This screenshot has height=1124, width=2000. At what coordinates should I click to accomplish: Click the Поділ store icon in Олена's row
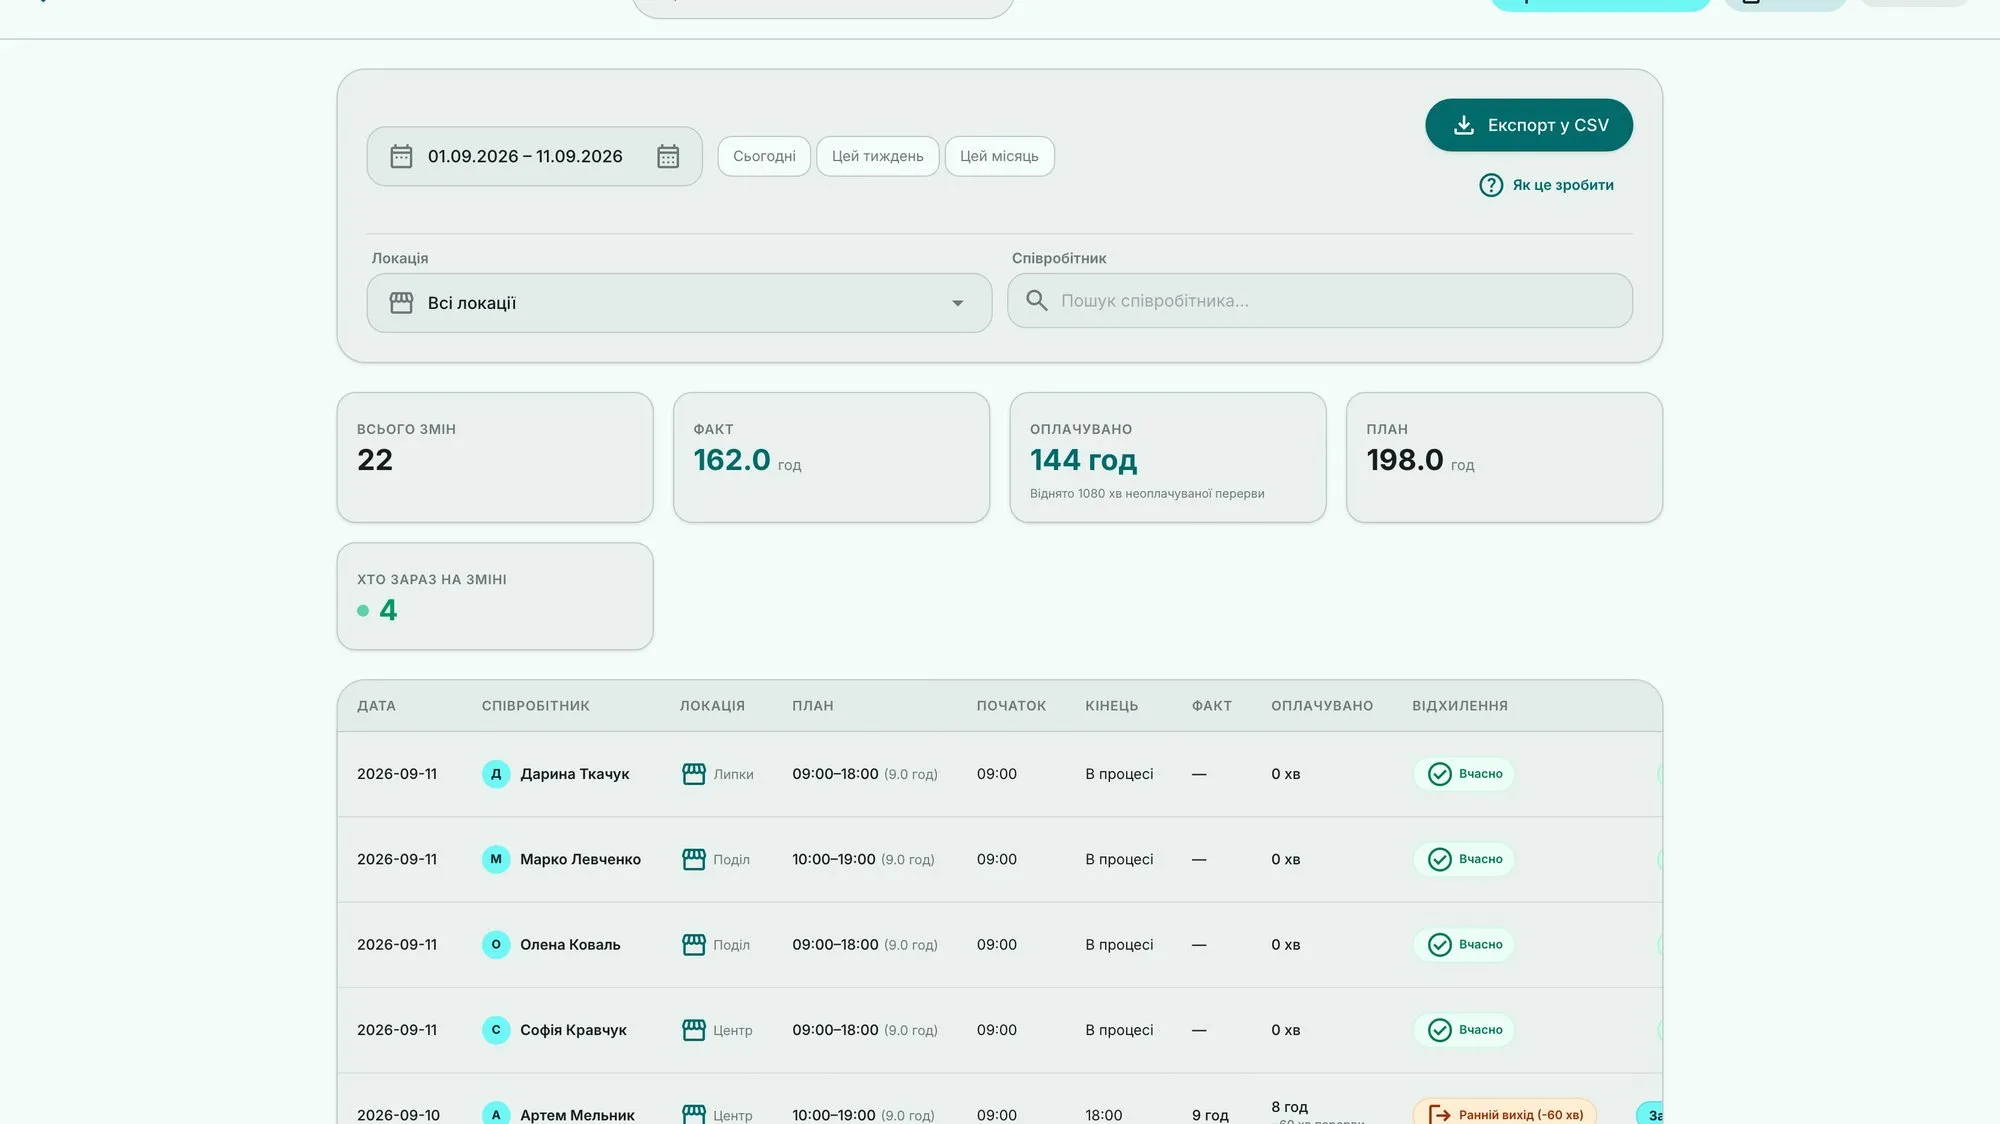tap(694, 945)
